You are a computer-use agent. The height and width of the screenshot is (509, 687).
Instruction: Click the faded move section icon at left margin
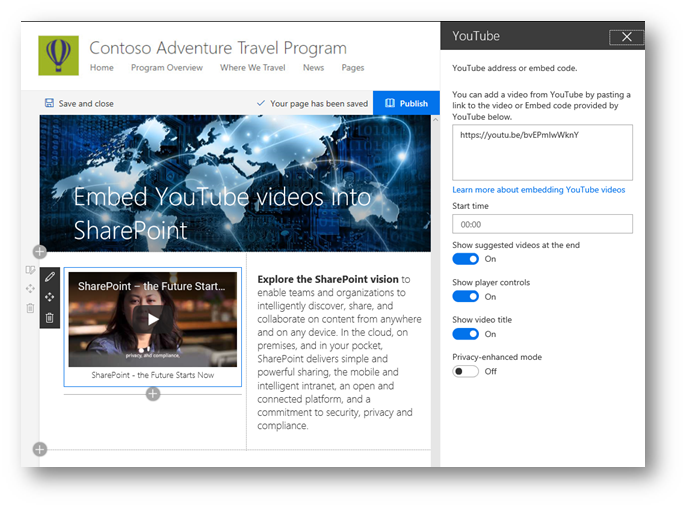point(30,289)
